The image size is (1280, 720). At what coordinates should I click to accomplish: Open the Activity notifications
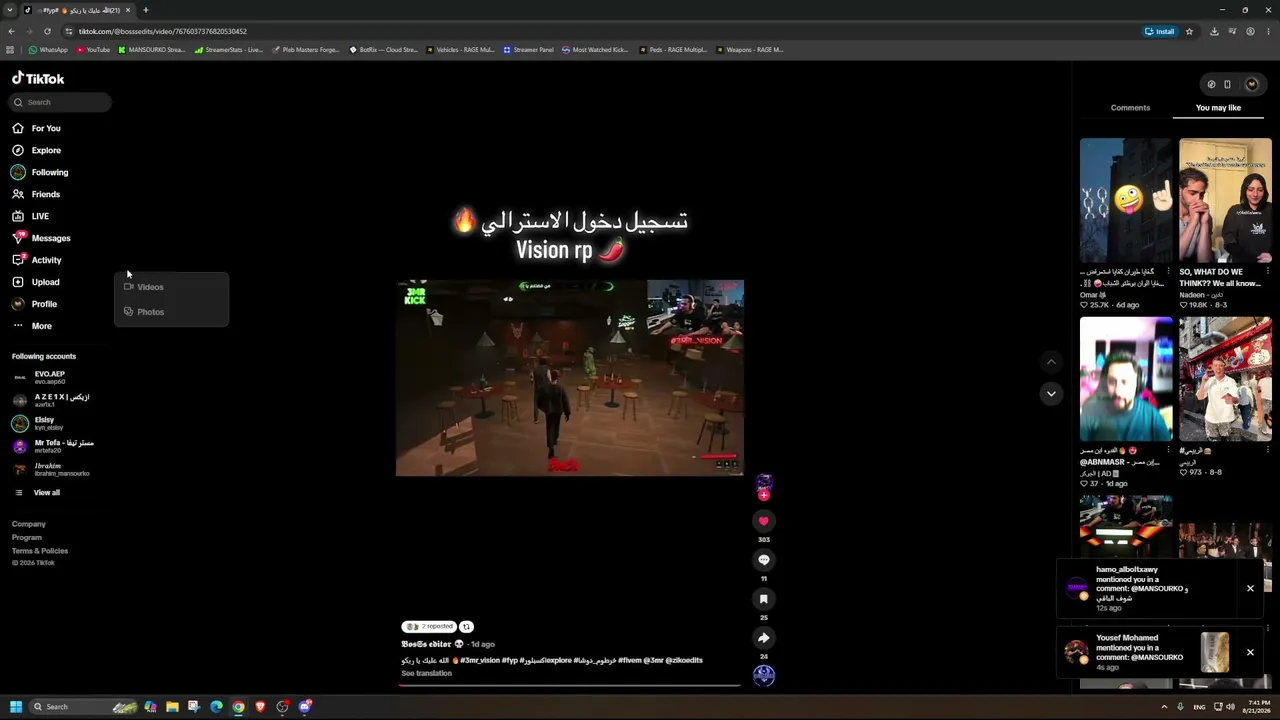click(x=37, y=260)
